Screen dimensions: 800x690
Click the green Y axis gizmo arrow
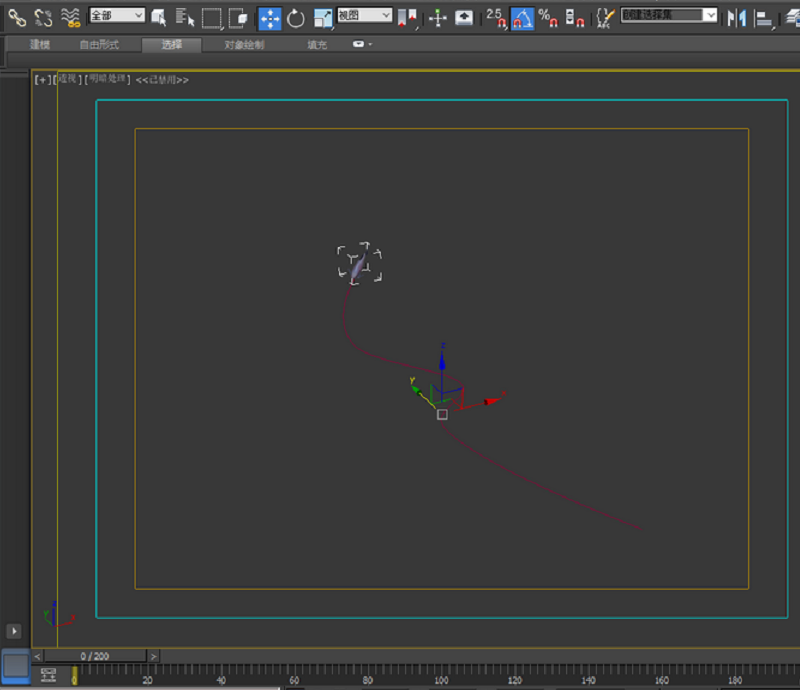point(416,389)
